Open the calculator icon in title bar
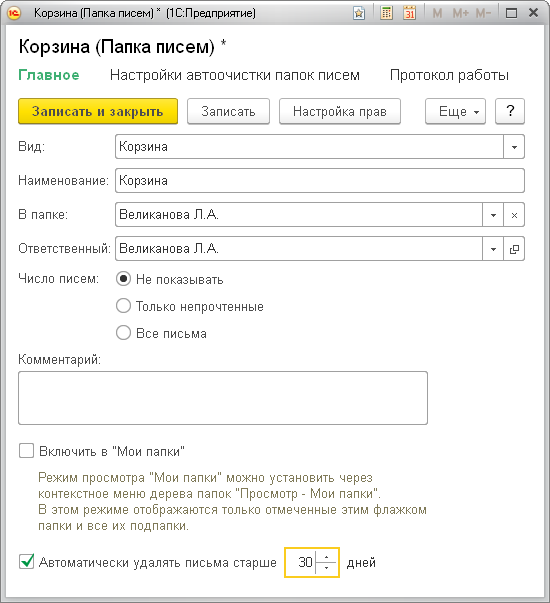 386,13
